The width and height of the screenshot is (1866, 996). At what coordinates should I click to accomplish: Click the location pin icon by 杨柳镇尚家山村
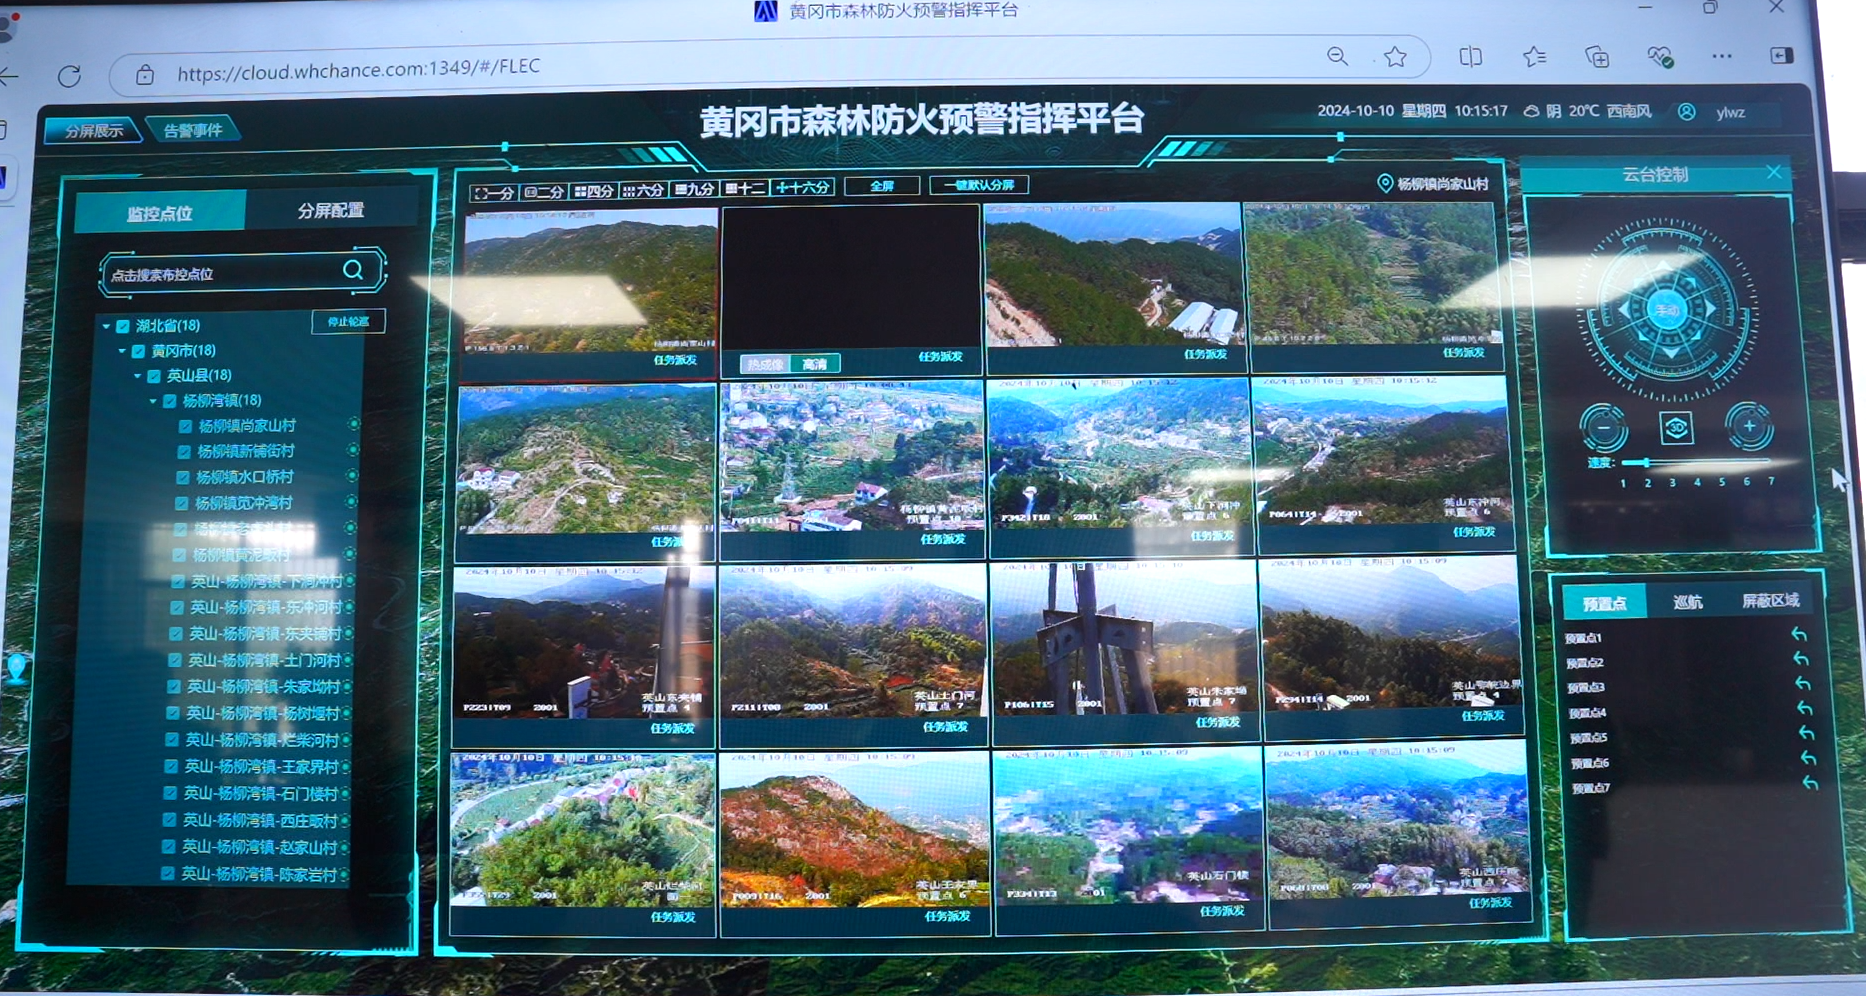tap(1385, 183)
